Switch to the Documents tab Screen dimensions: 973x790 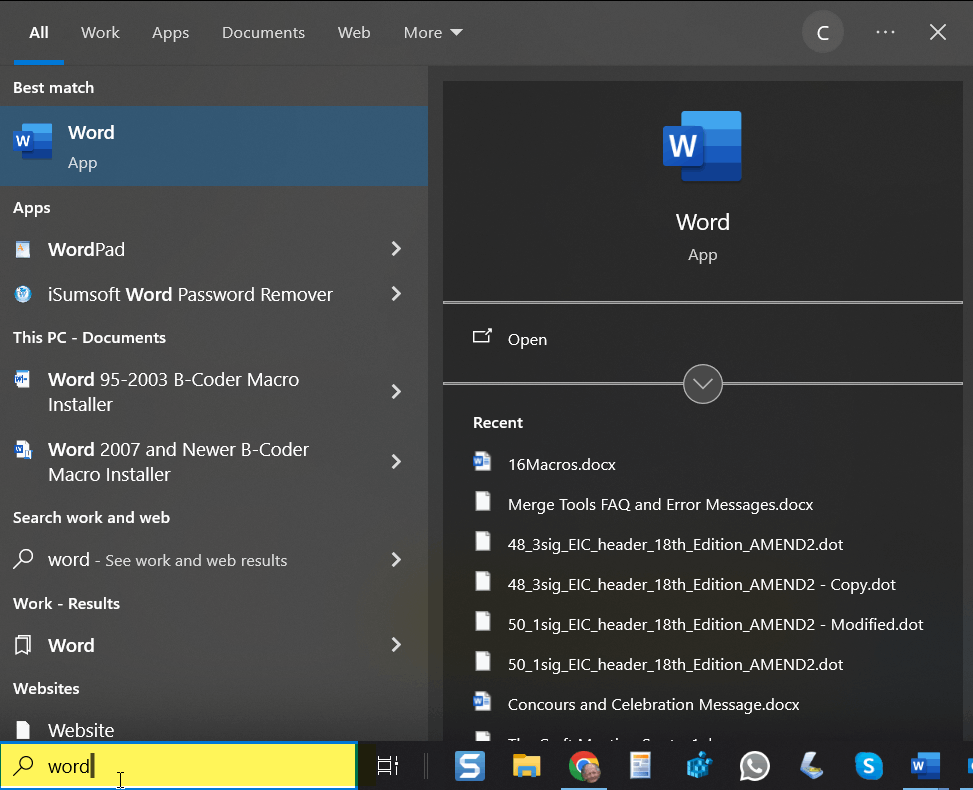click(x=263, y=33)
